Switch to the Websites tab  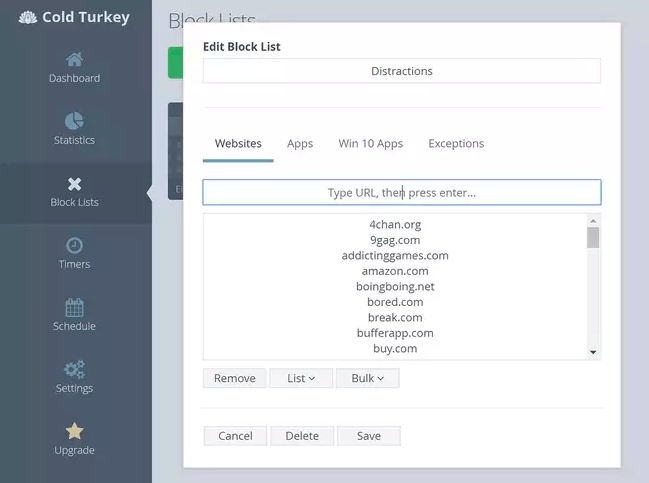pyautogui.click(x=238, y=144)
